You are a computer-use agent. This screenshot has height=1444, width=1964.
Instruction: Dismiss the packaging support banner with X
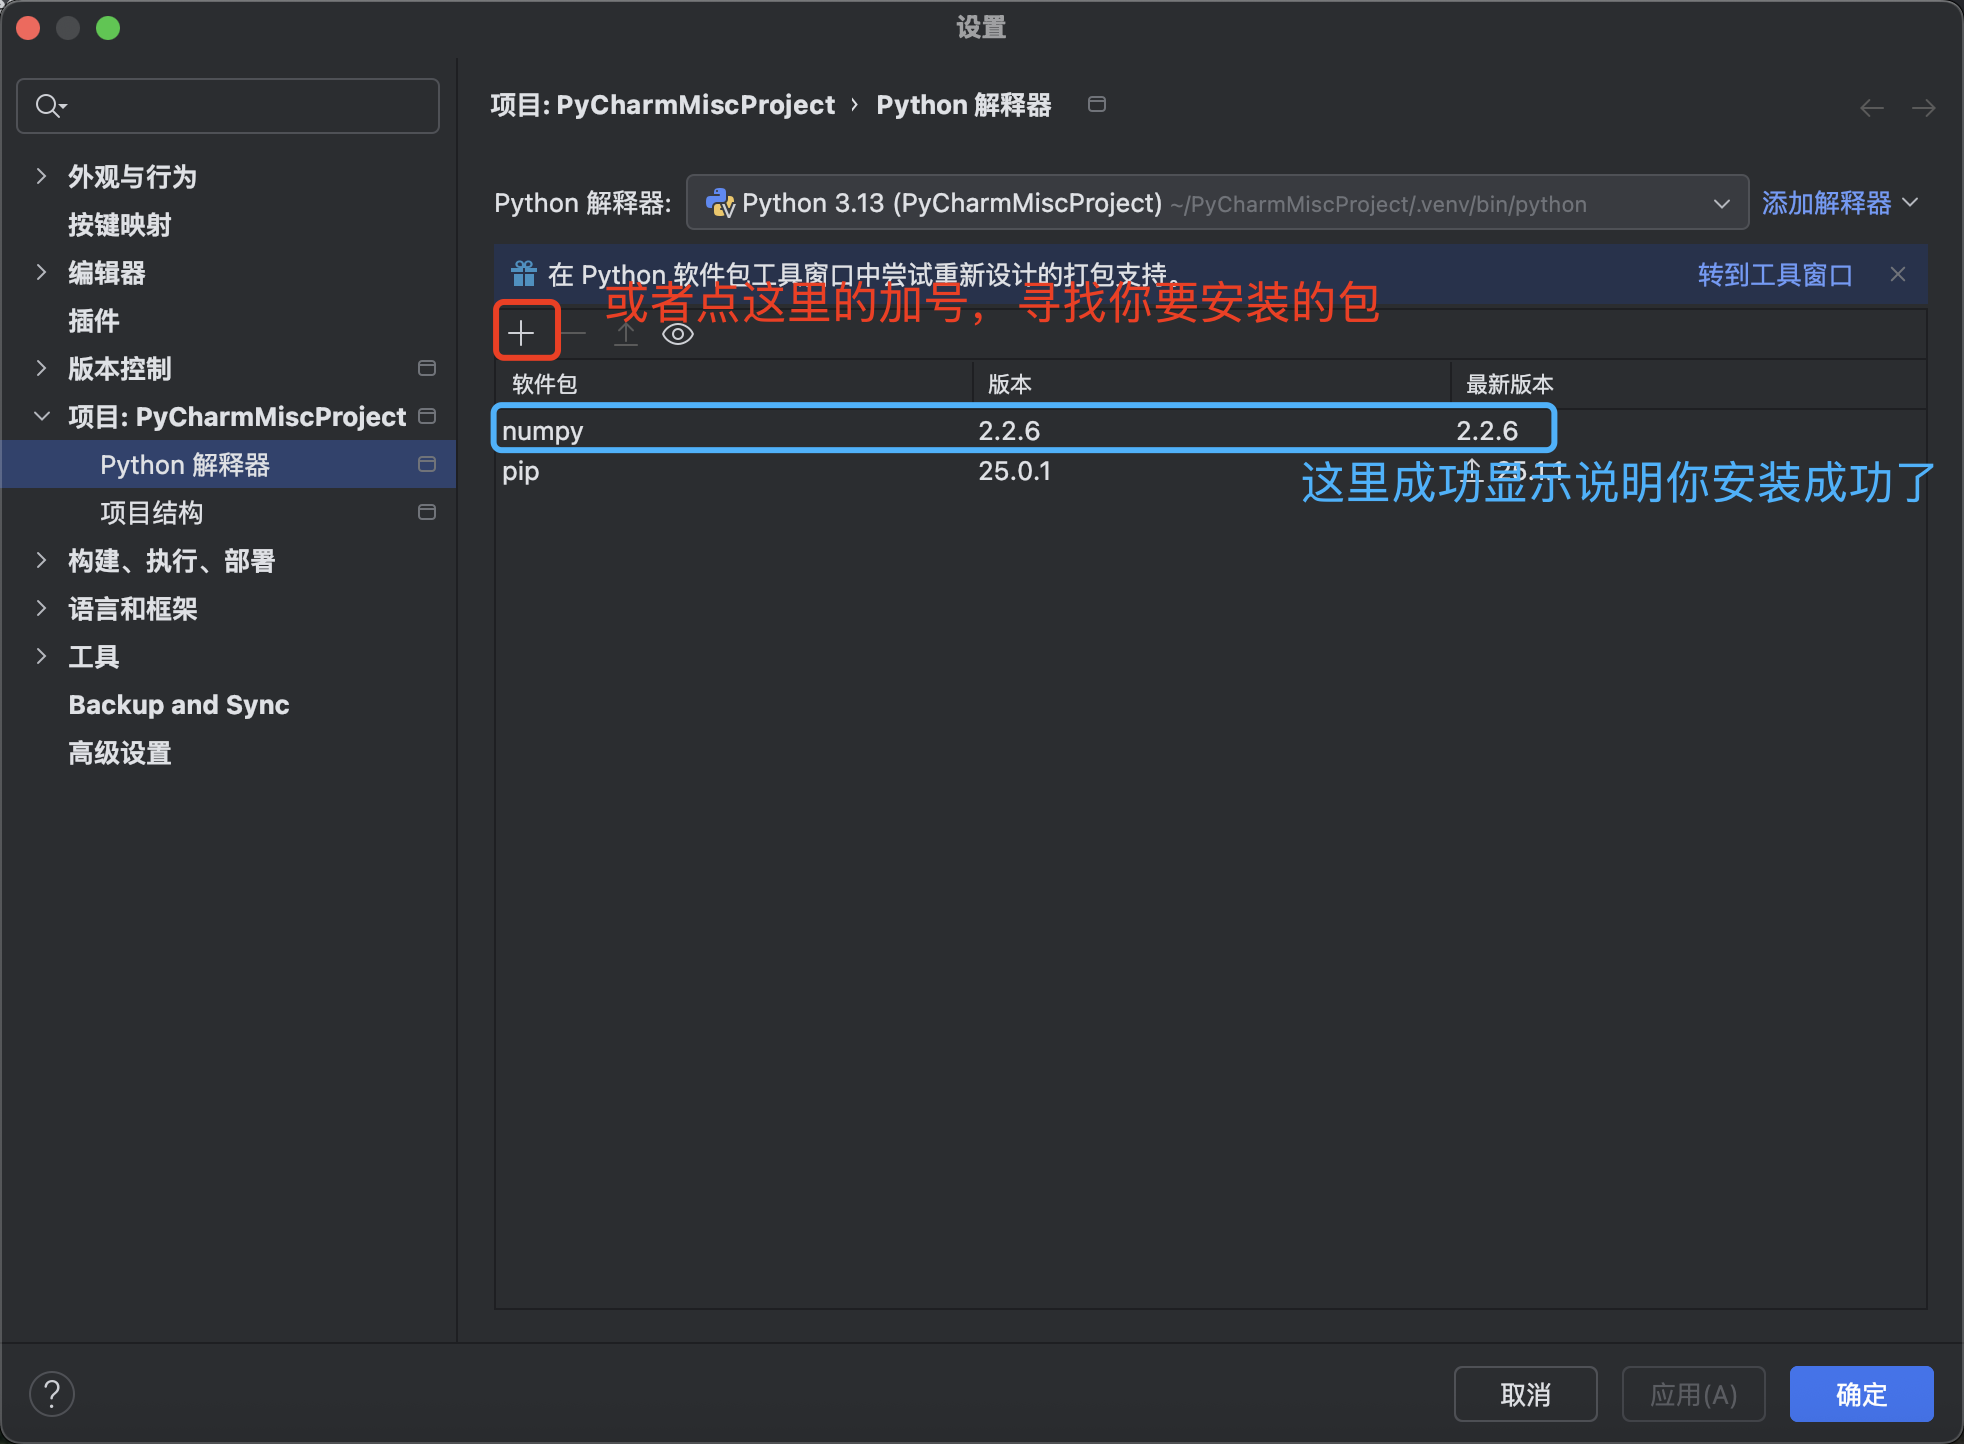coord(1898,274)
